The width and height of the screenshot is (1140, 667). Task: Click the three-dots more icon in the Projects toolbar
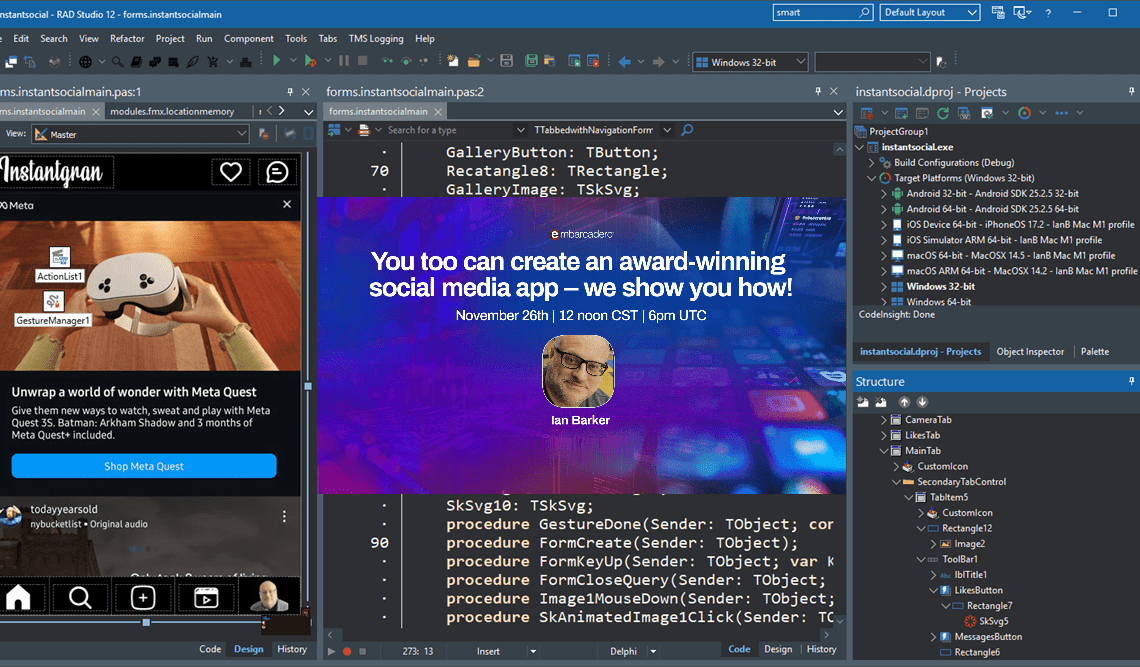click(x=1061, y=113)
